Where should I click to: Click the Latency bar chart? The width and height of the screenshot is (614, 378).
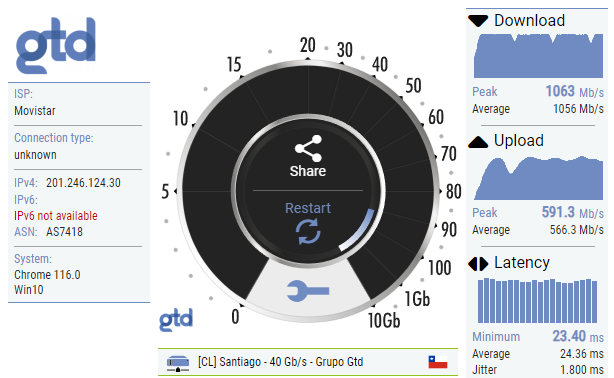(538, 300)
